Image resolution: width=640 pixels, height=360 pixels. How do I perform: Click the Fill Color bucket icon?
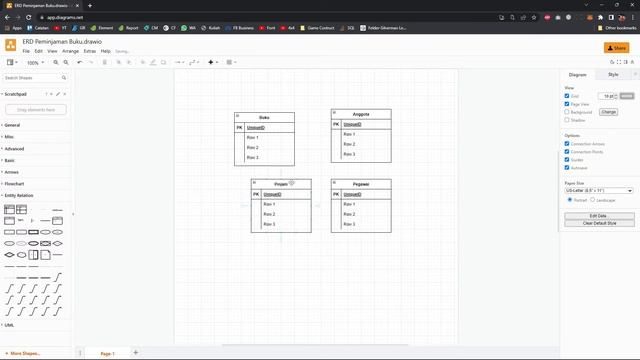[143, 62]
